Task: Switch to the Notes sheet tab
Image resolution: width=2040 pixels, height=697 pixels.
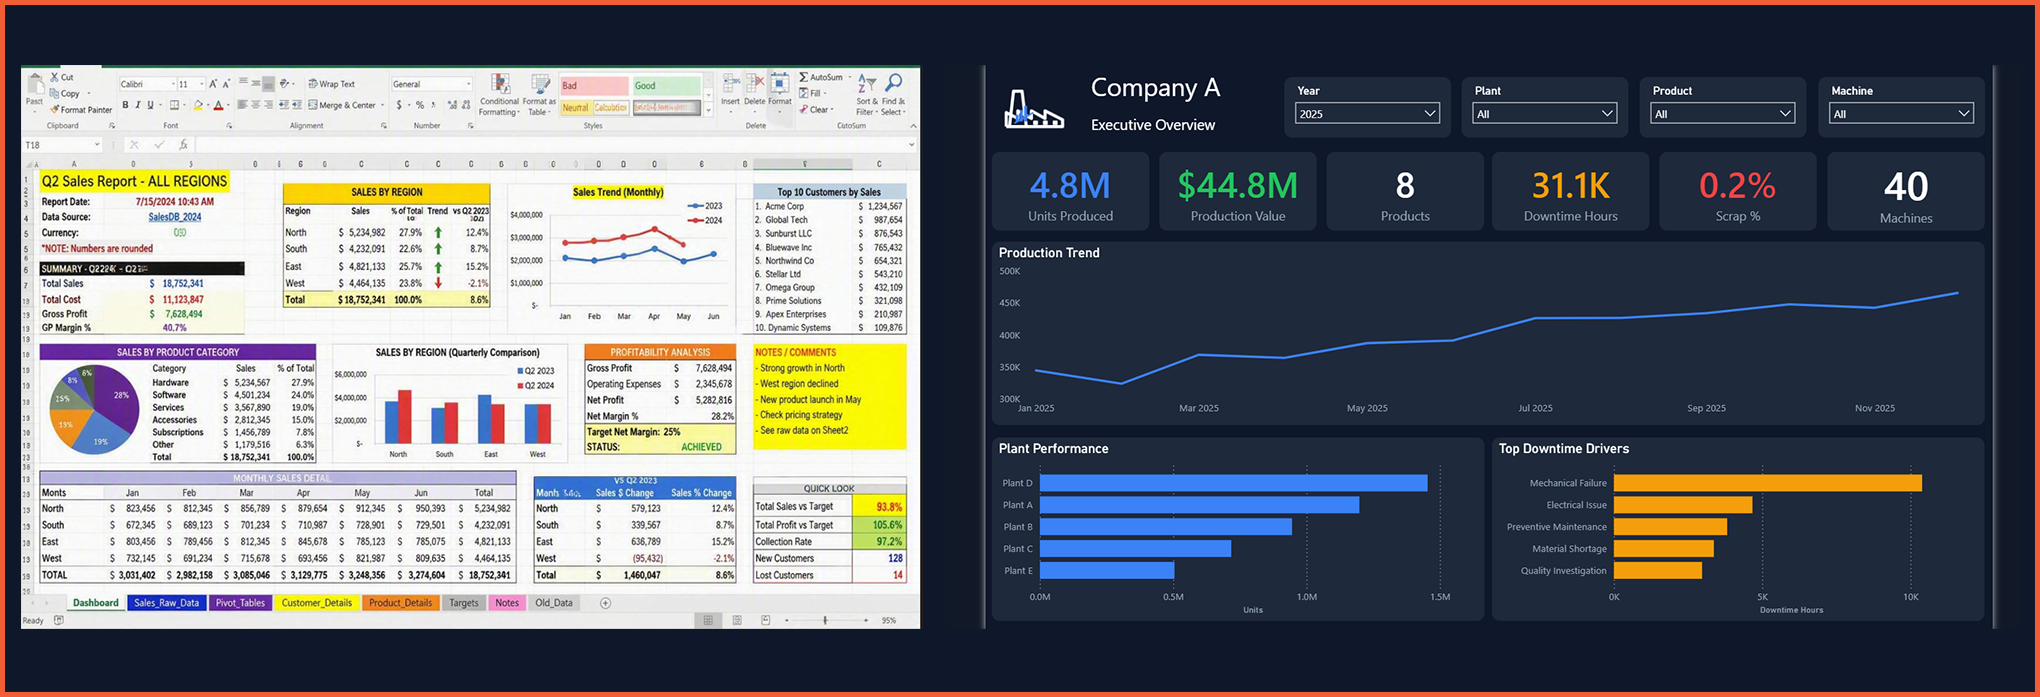Action: [507, 603]
